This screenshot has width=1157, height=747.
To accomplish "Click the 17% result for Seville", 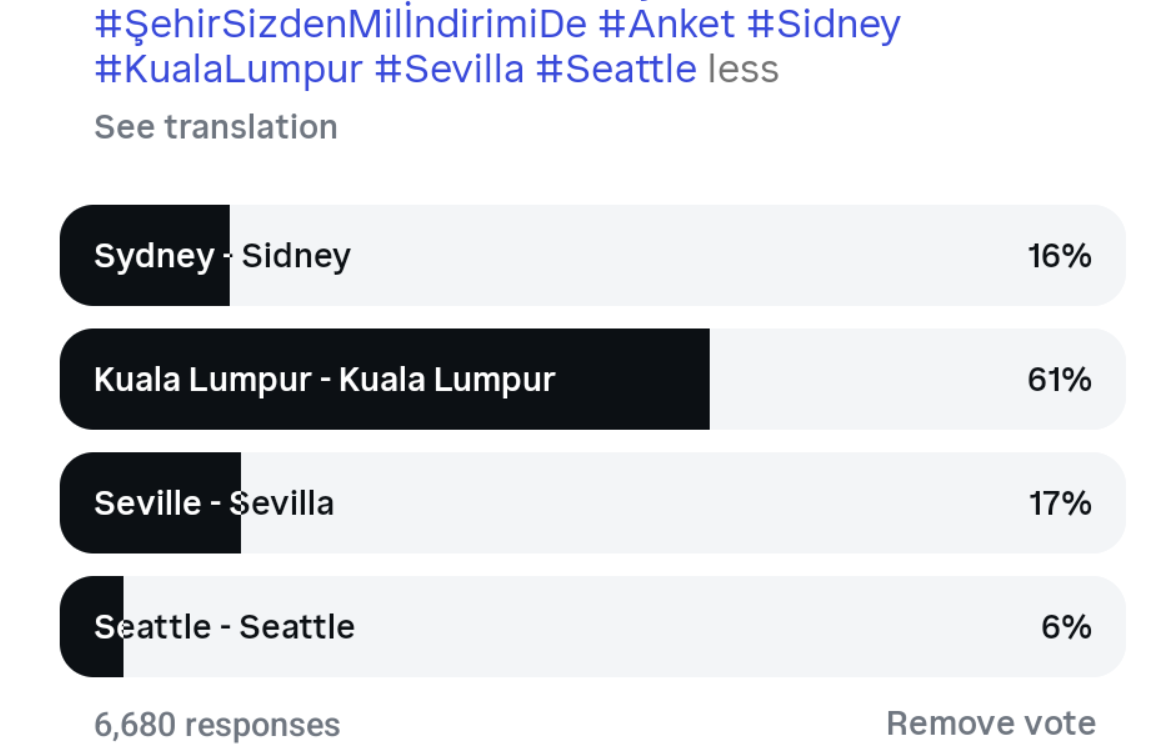I will 1059,503.
